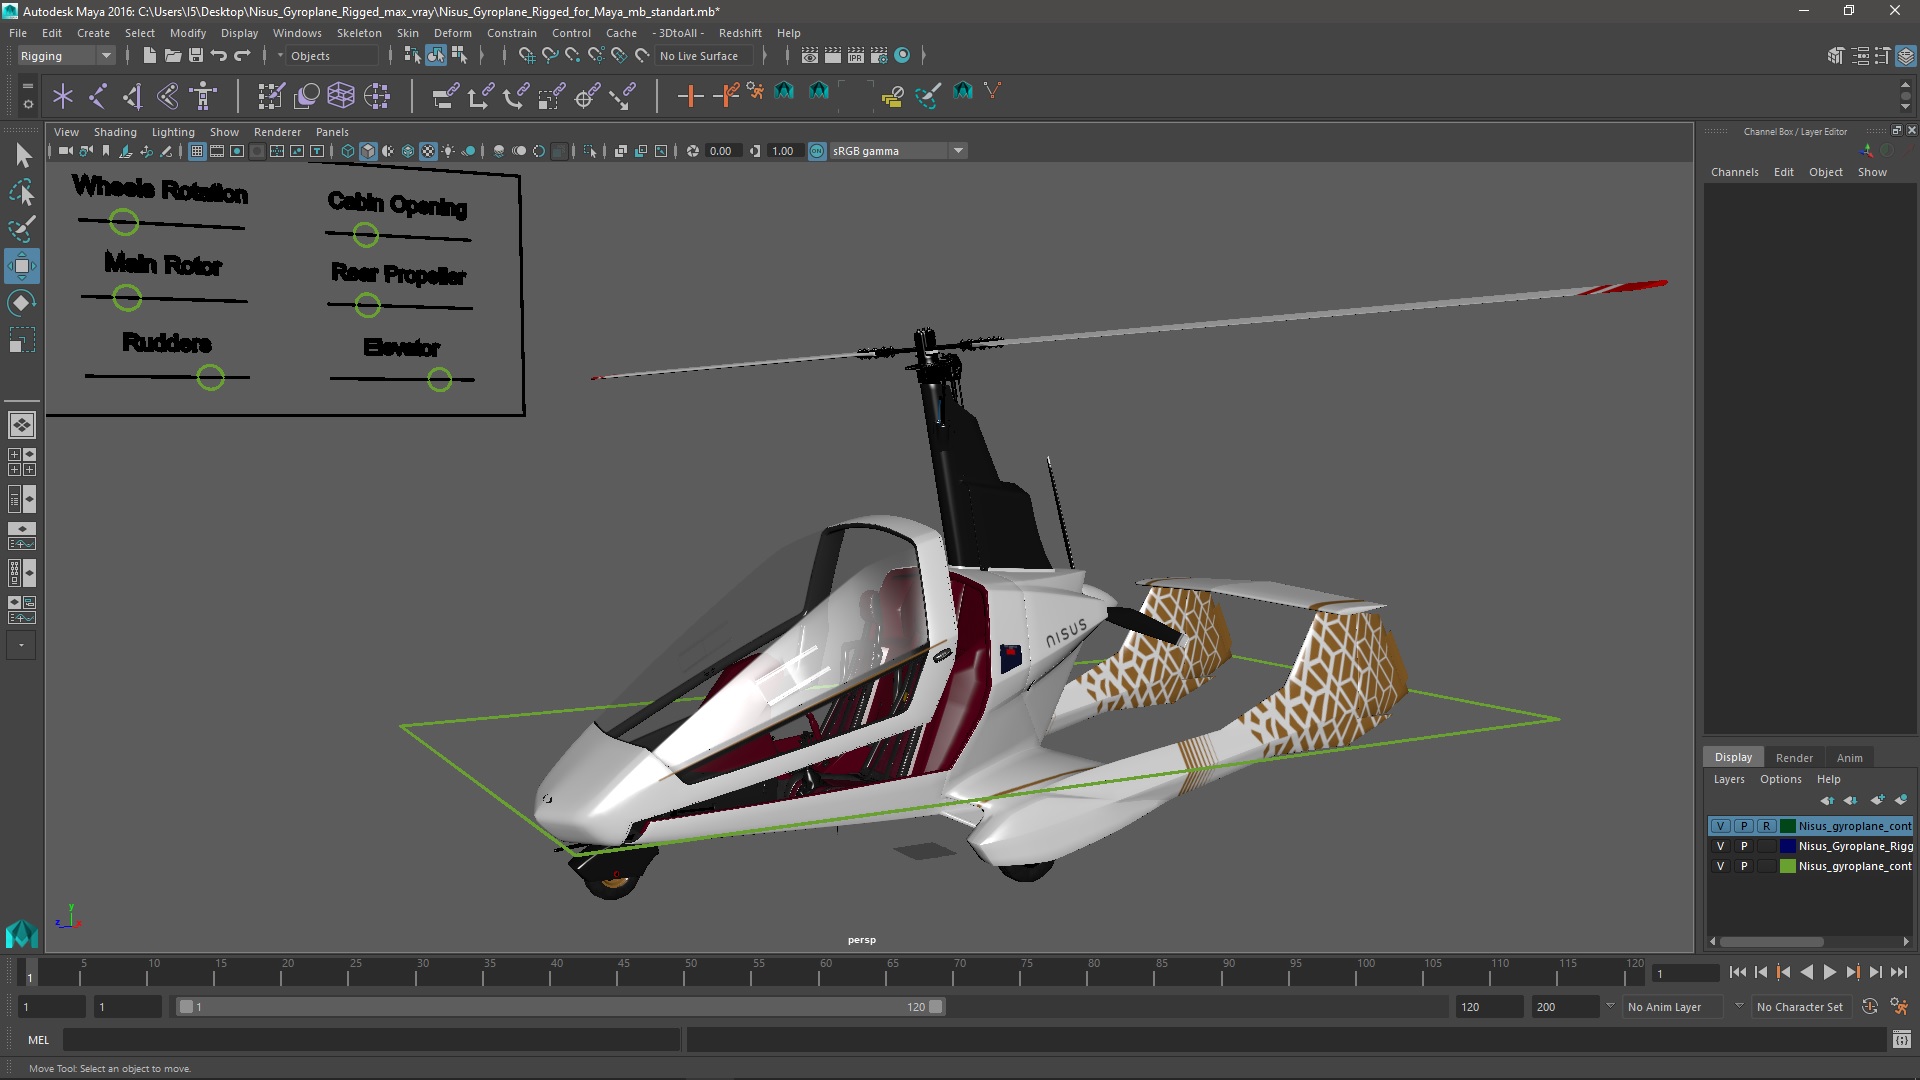Toggle playback flag P on green layer
Viewport: 1920px width, 1080px height.
(1744, 866)
